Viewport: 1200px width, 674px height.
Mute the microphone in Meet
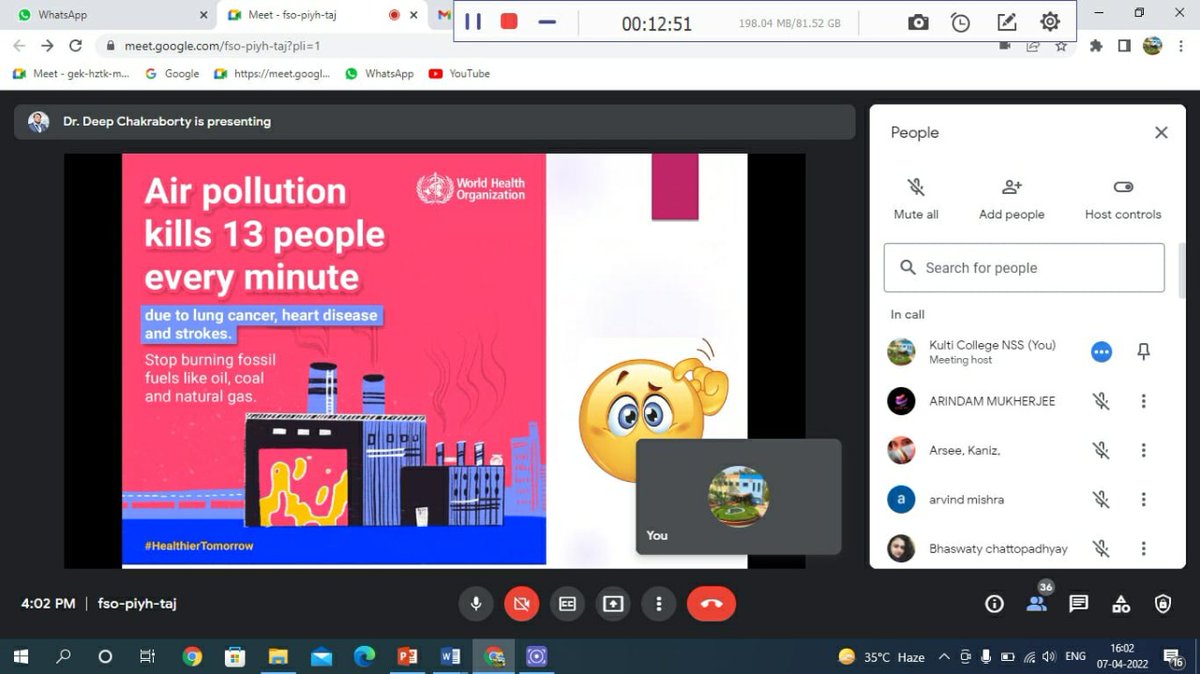(x=476, y=604)
